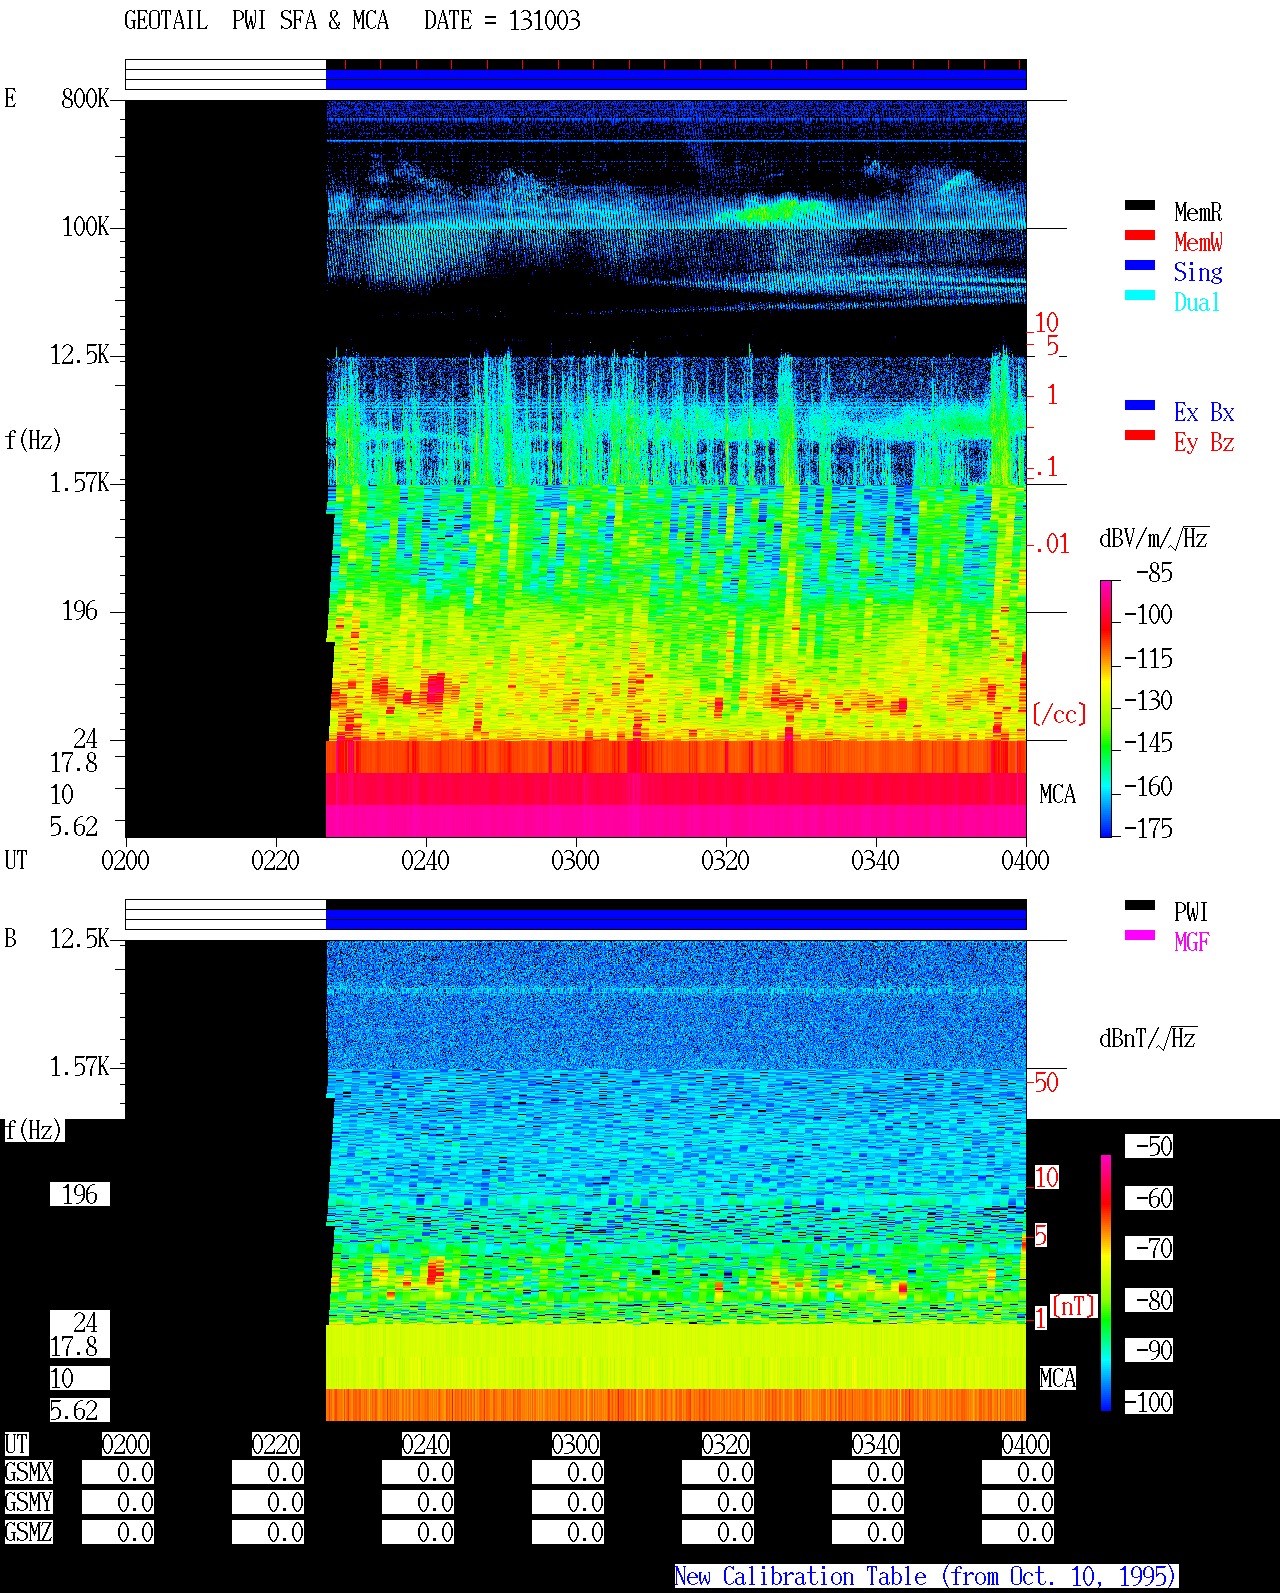Click the GSMZ value under 0400
The height and width of the screenshot is (1593, 1280).
pyautogui.click(x=1018, y=1532)
